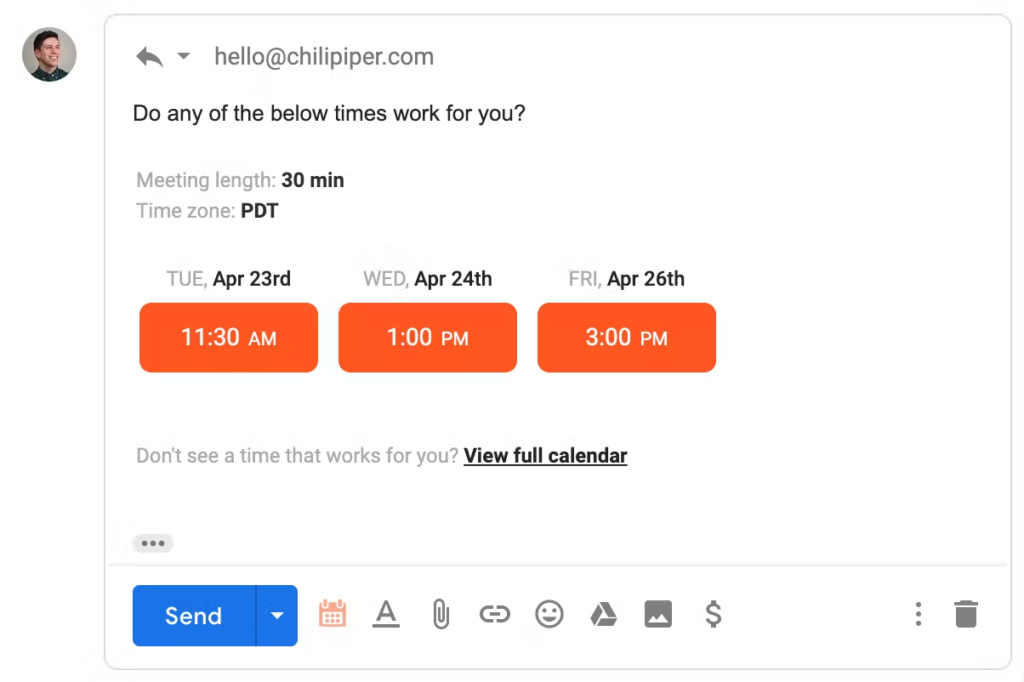Viewport: 1024px width, 682px height.
Task: Insert a photo into the email
Action: (x=657, y=614)
